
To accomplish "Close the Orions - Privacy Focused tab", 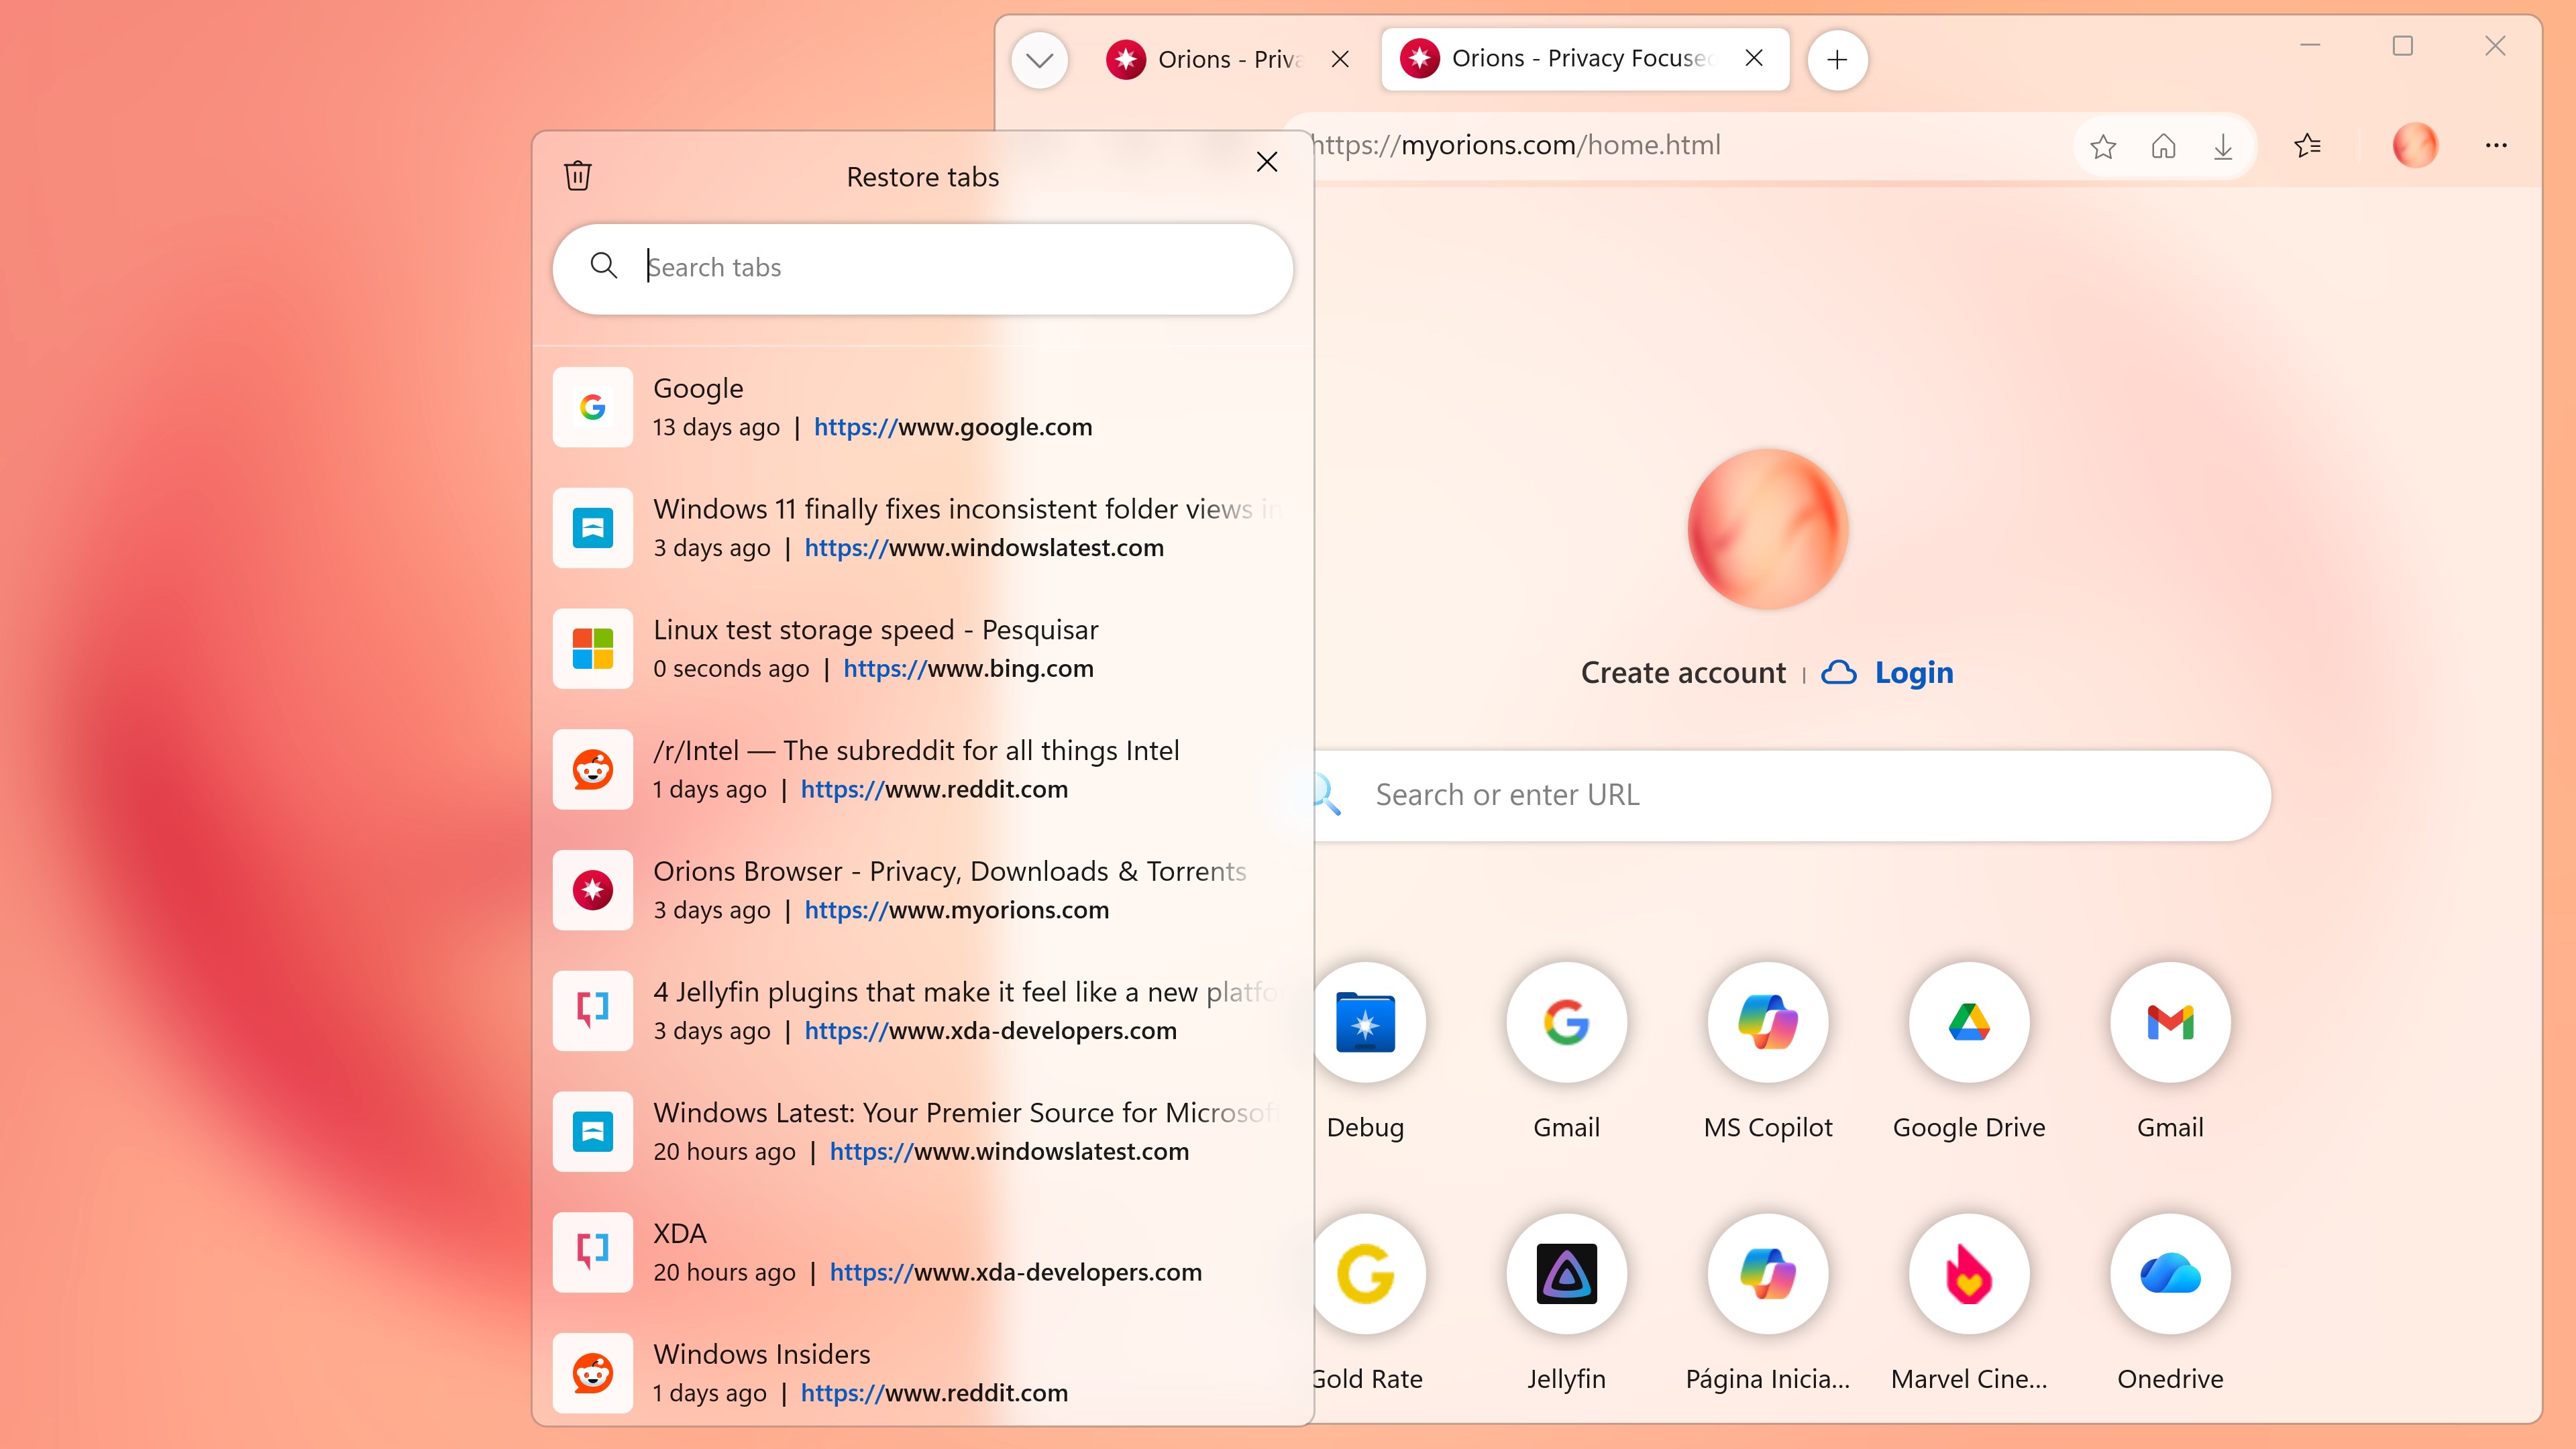I will pos(1754,59).
